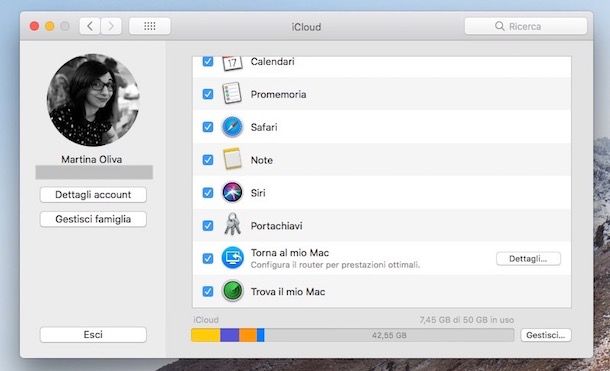This screenshot has width=610, height=371.
Task: Click the iCloud label above the storage bar
Action: pos(206,320)
